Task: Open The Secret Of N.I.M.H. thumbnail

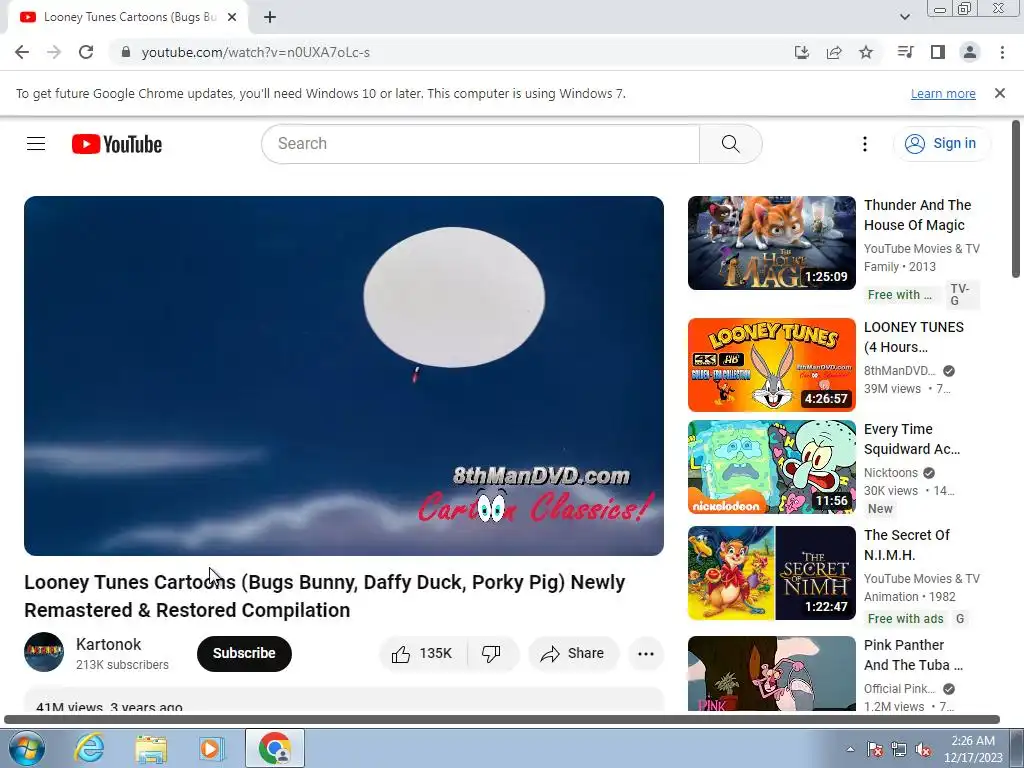Action: 771,573
